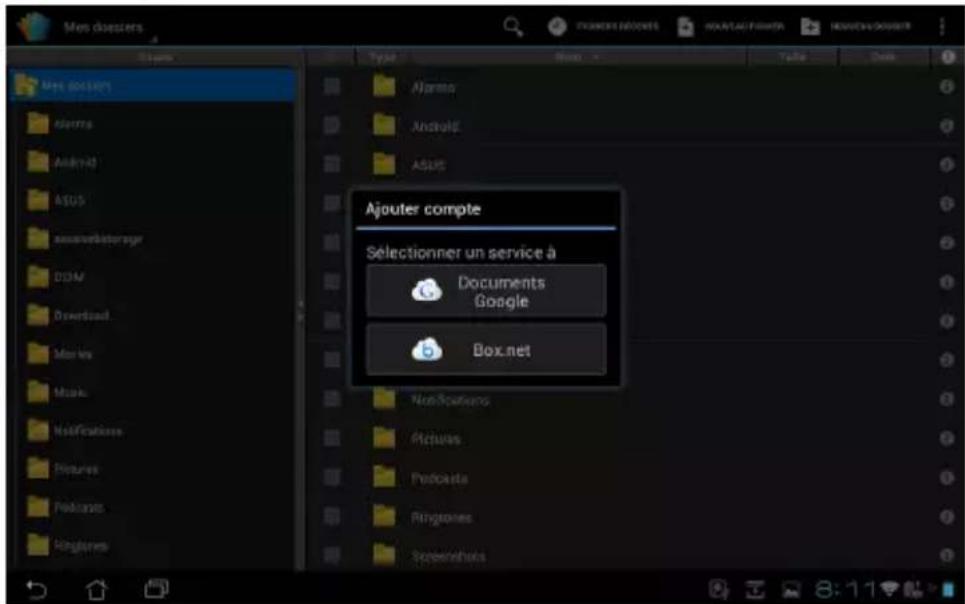Tick checkbox for Android row
The height and width of the screenshot is (604, 965).
pos(332,126)
